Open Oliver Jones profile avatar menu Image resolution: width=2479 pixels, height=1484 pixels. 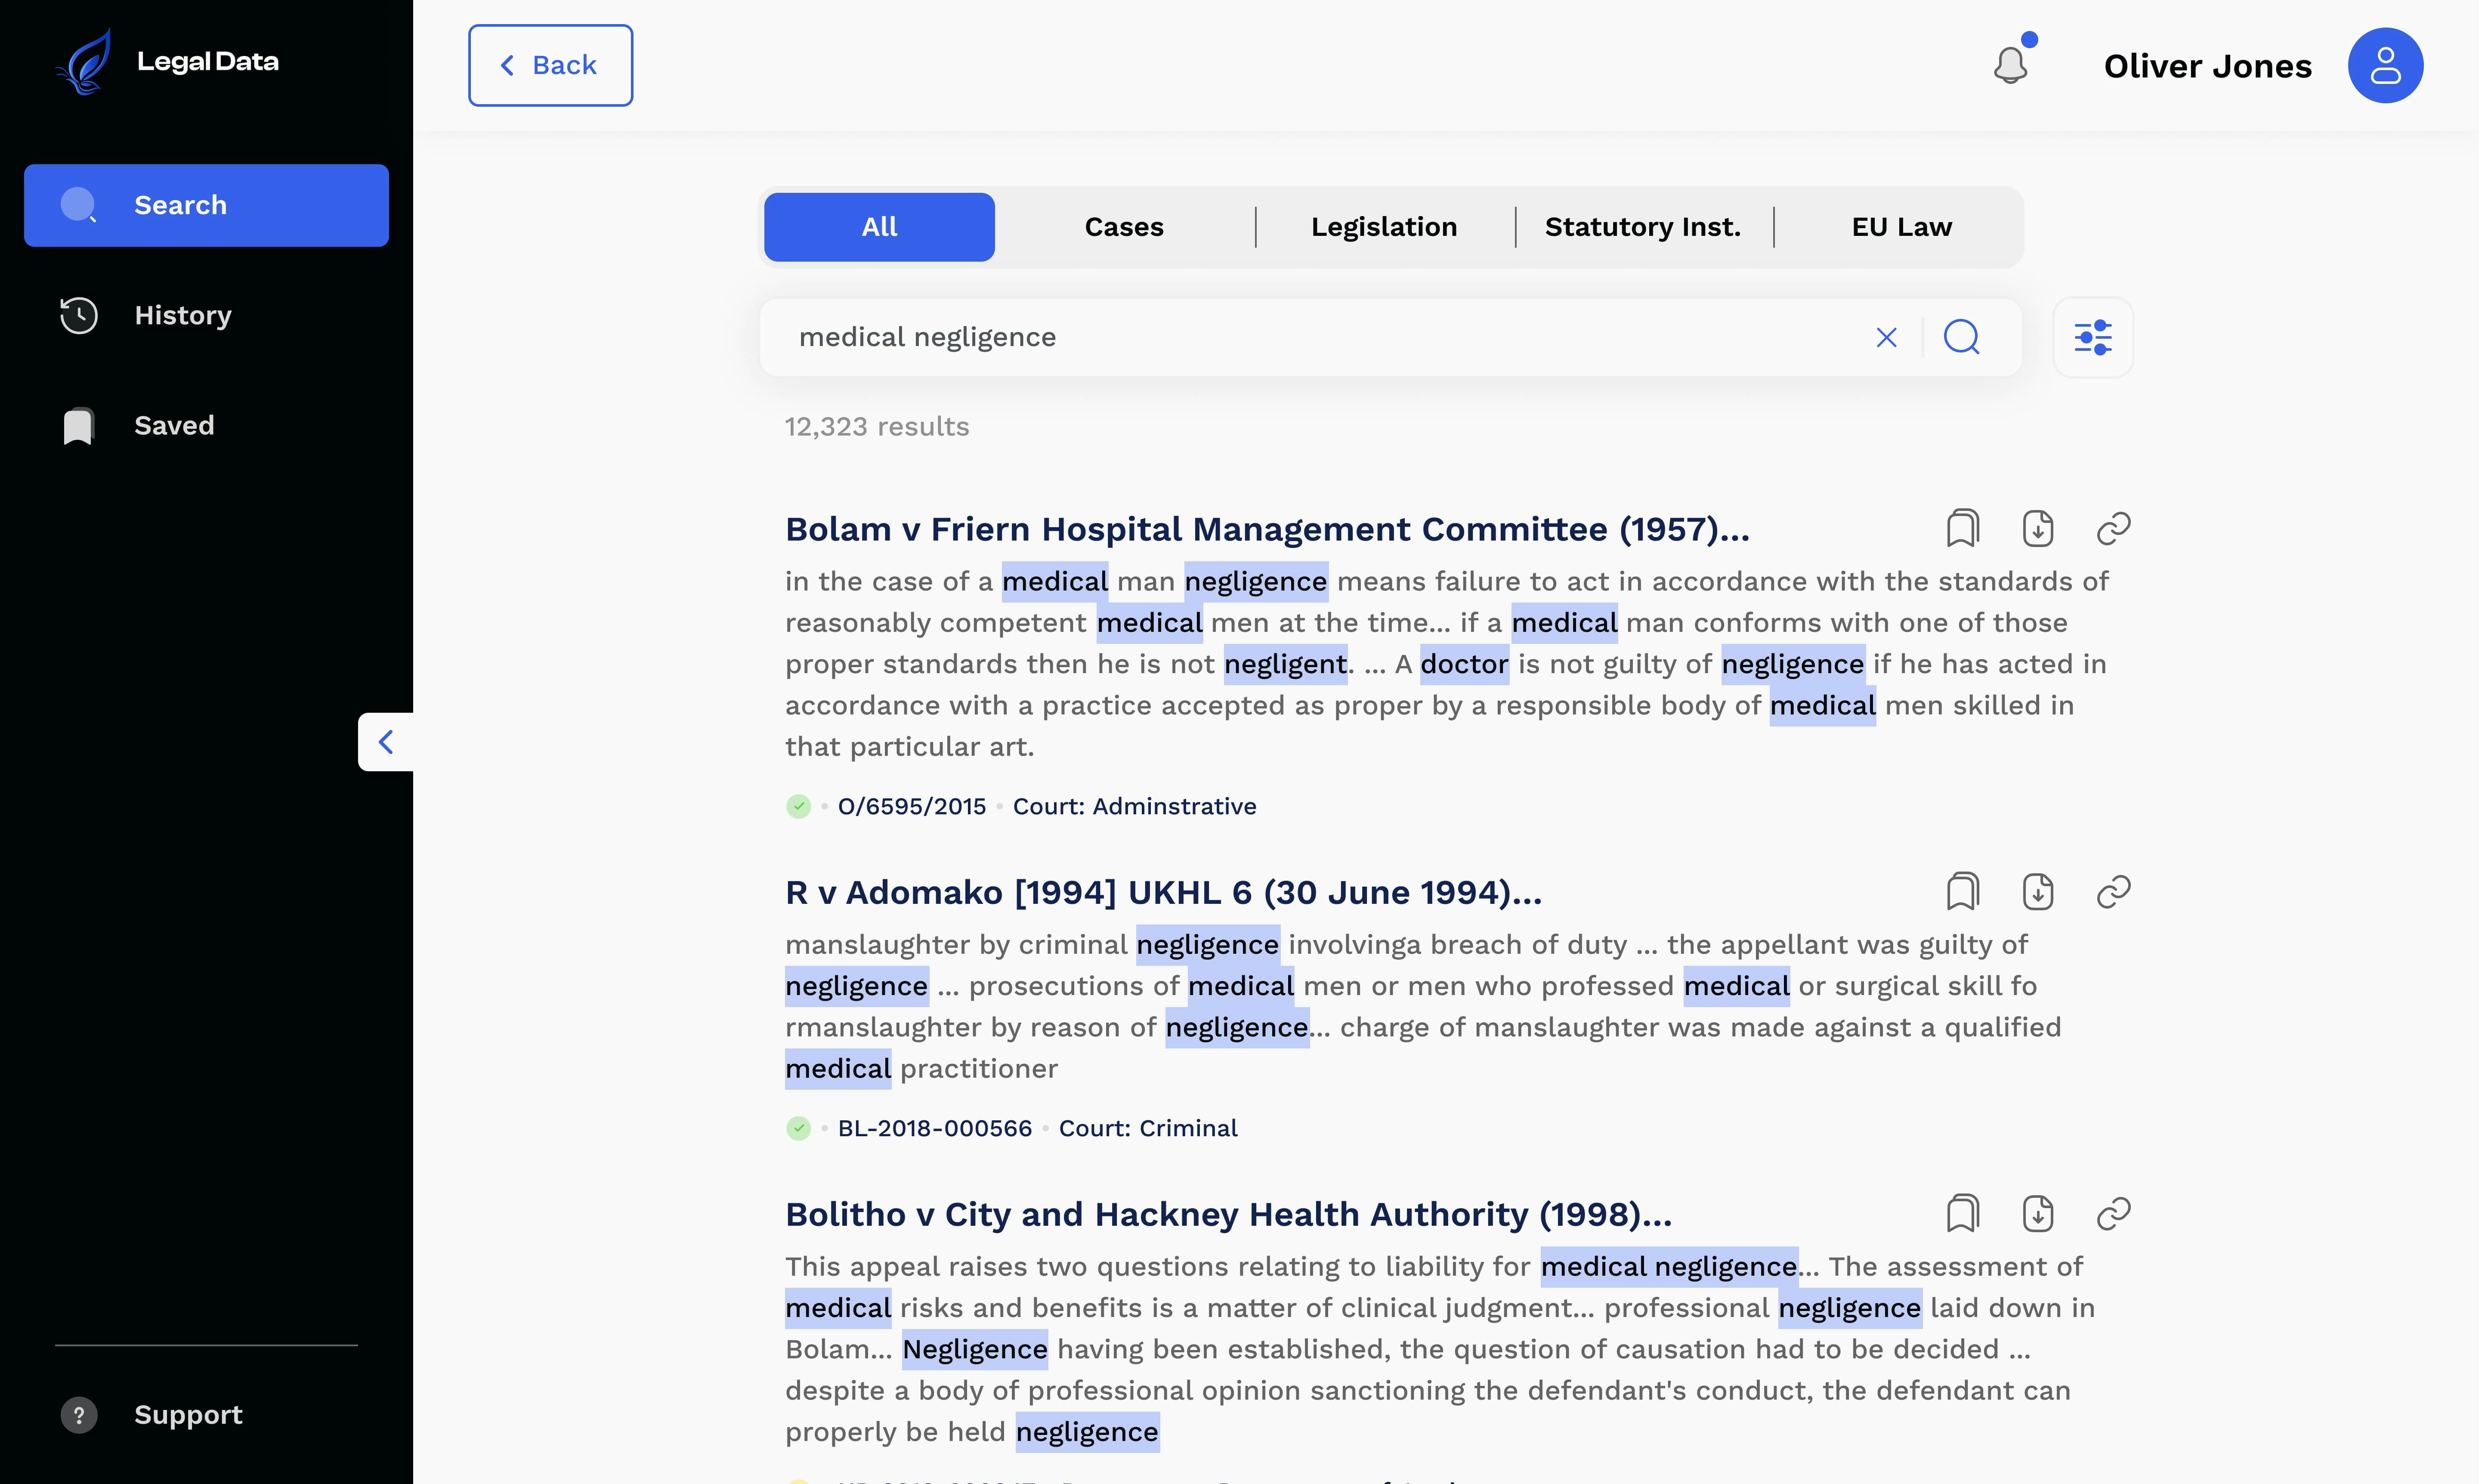tap(2385, 65)
